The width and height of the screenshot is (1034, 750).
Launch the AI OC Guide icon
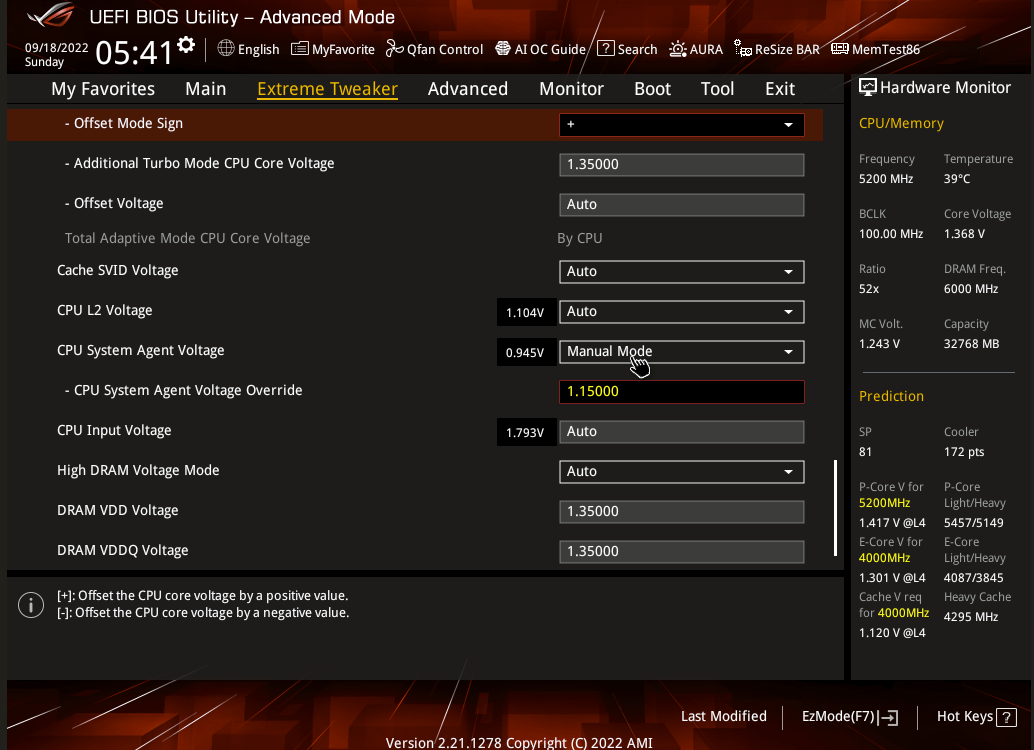(502, 48)
